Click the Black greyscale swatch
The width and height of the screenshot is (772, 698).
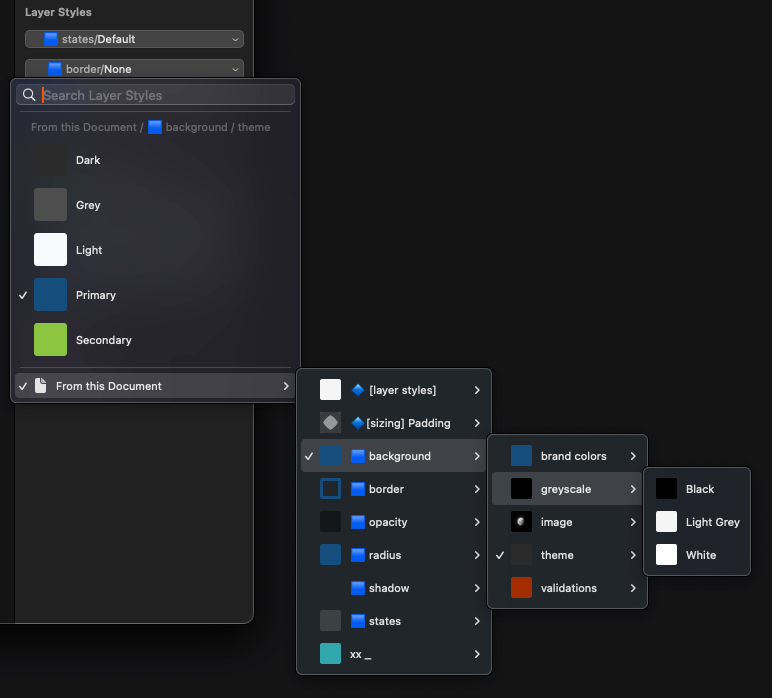(666, 489)
